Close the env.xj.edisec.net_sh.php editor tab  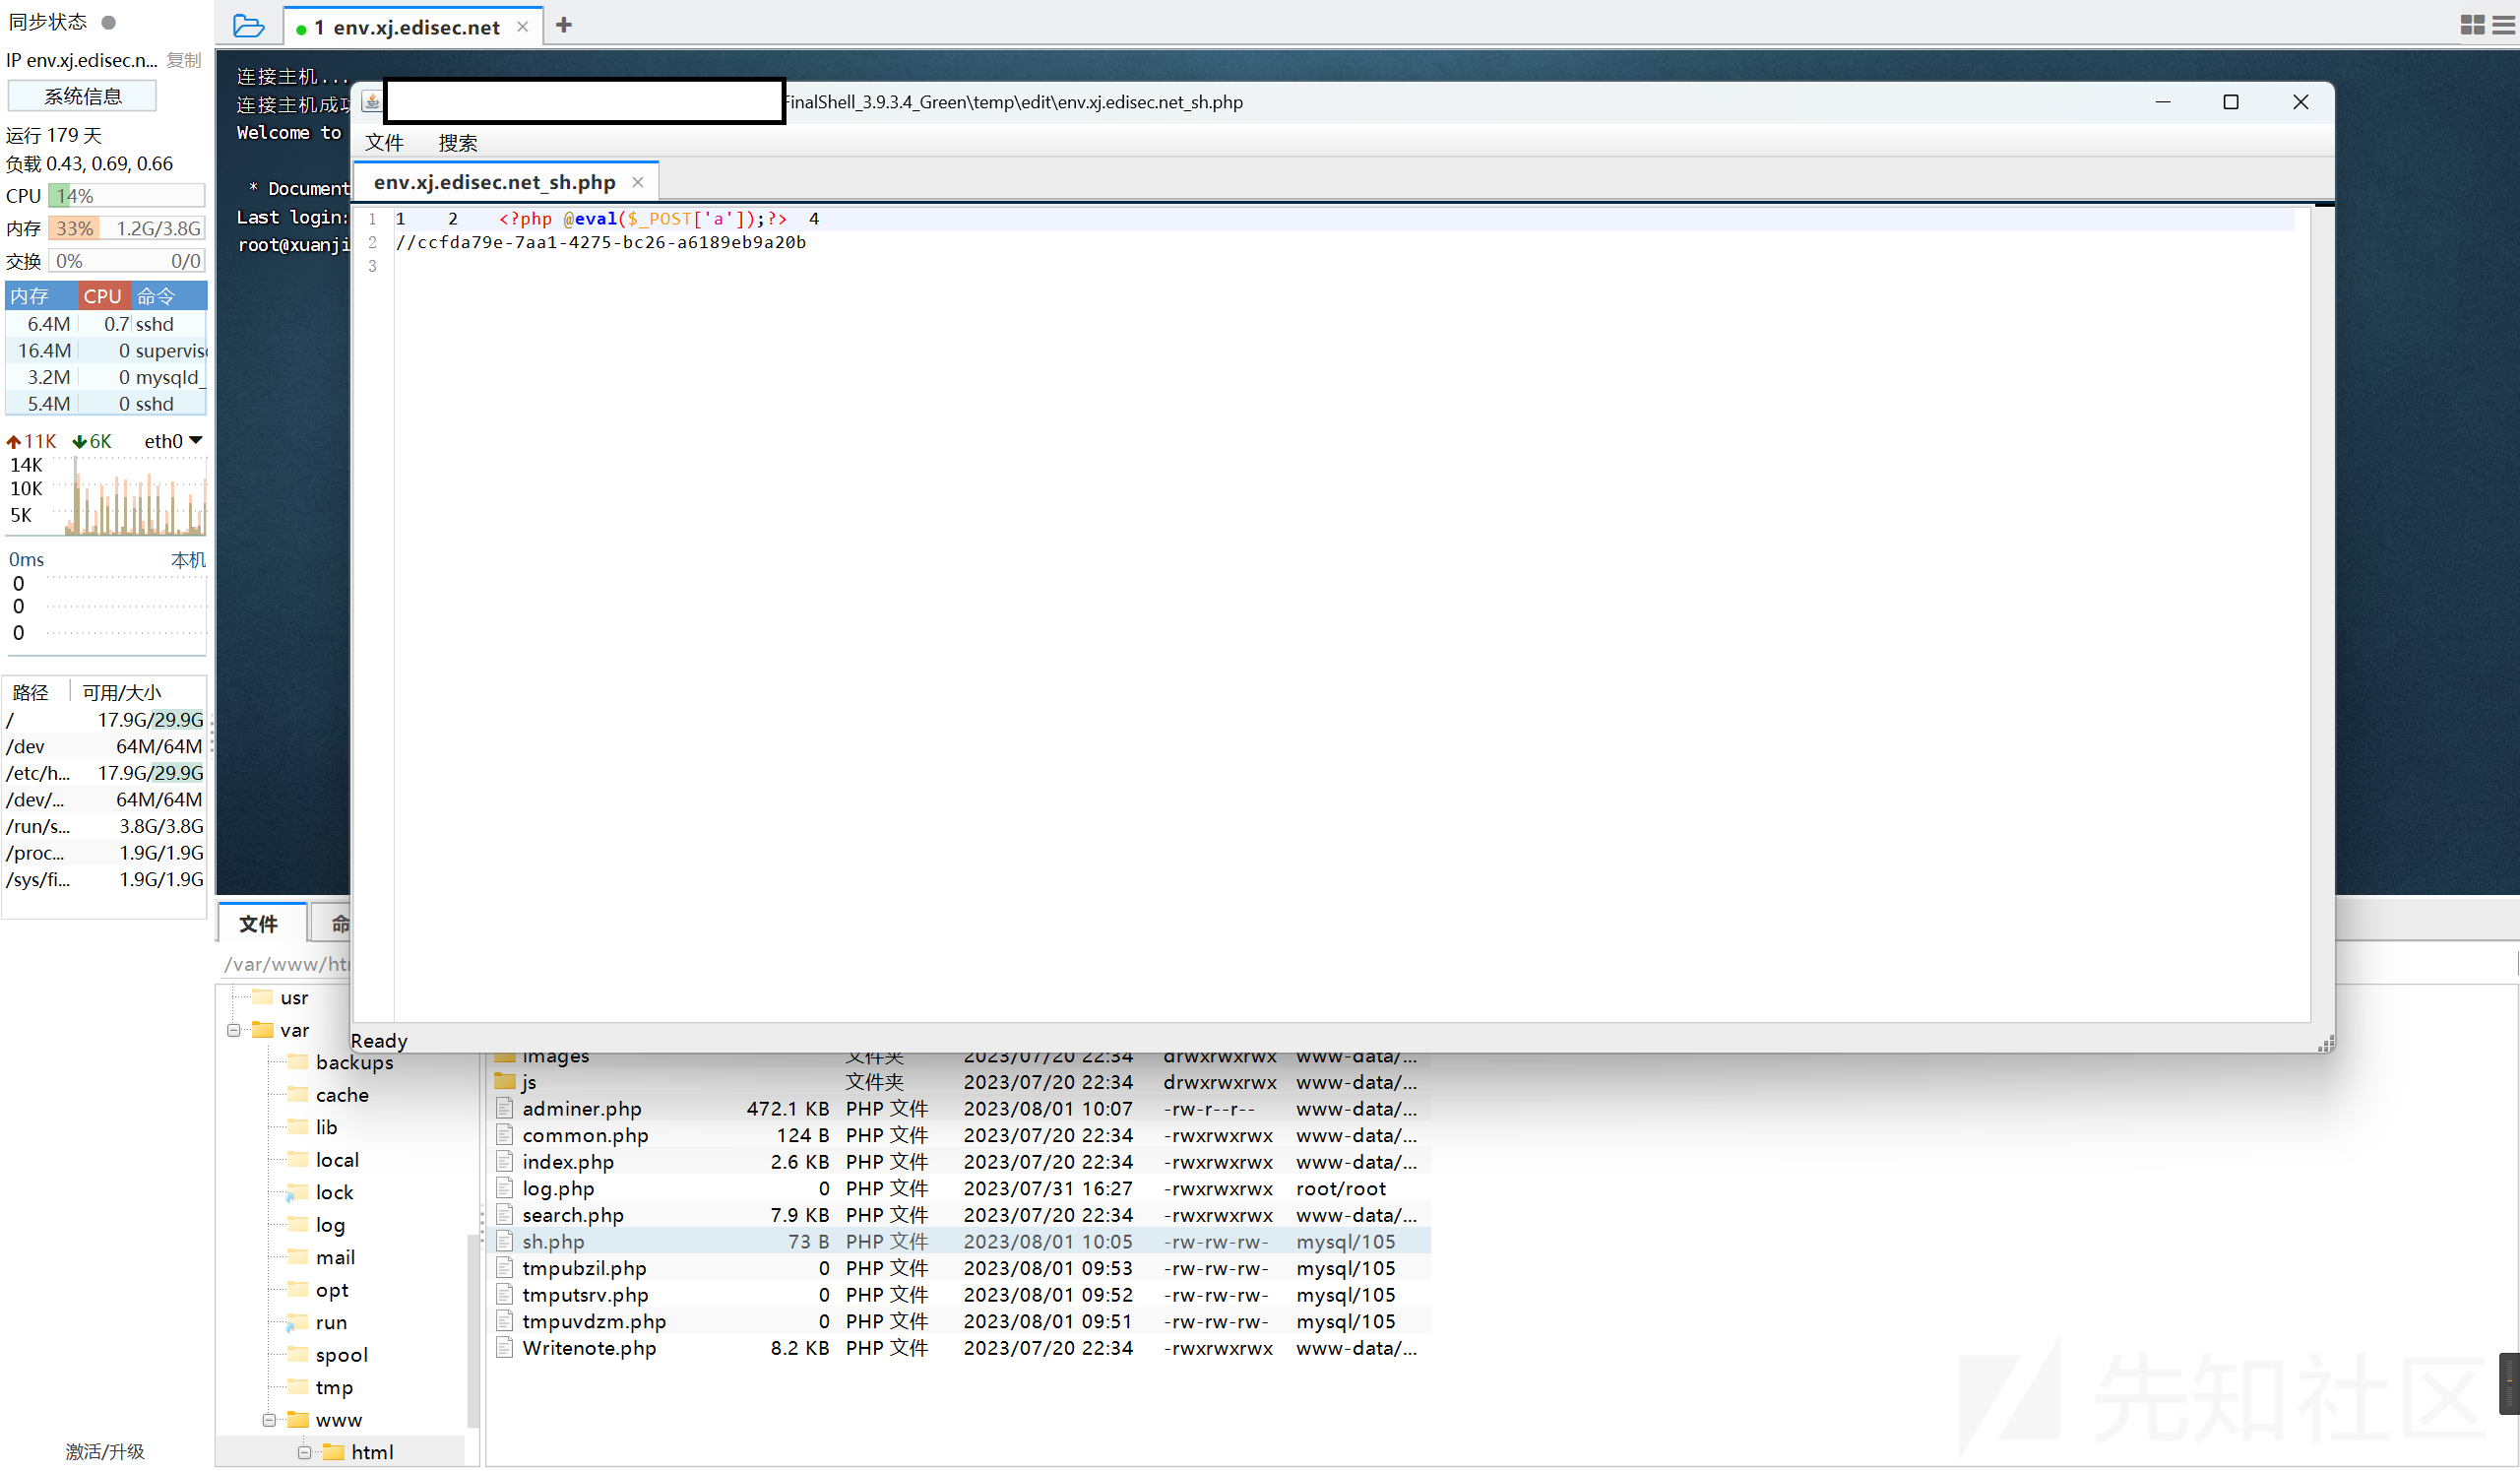[x=637, y=182]
